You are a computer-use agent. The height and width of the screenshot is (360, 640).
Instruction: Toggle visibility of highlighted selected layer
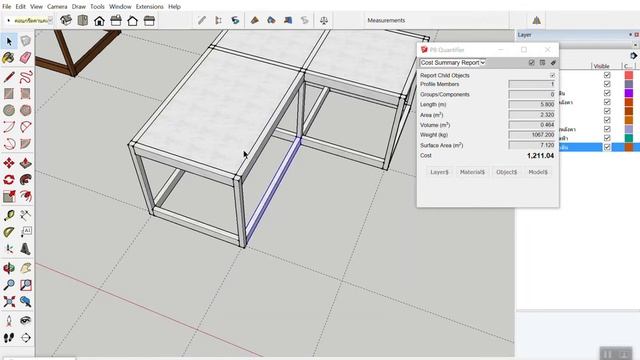point(607,147)
